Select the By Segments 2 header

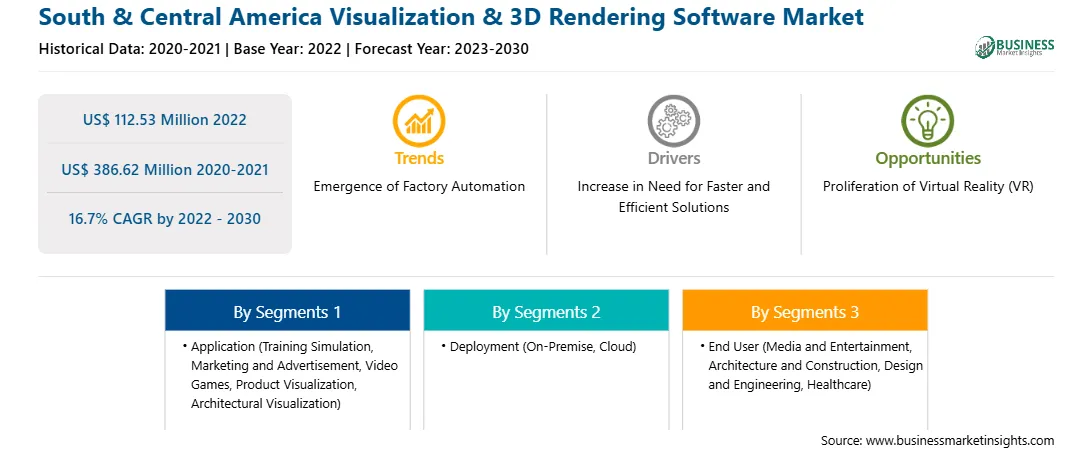(x=546, y=310)
